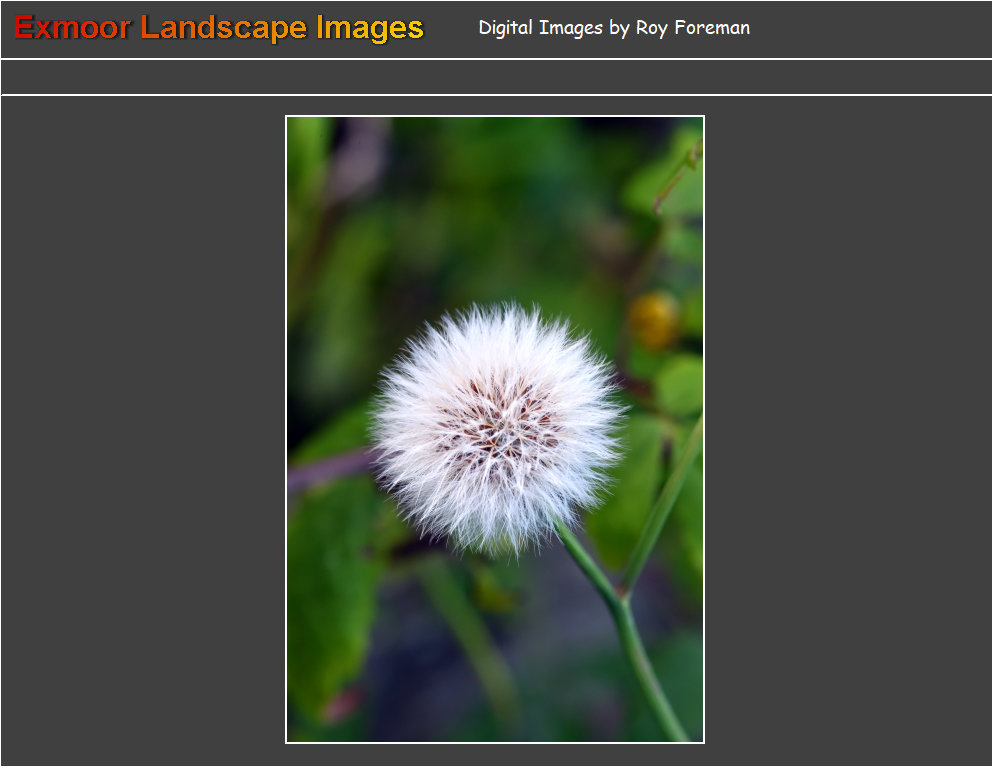Click the grey page background left of photo
The height and width of the screenshot is (767, 993).
pos(140,430)
